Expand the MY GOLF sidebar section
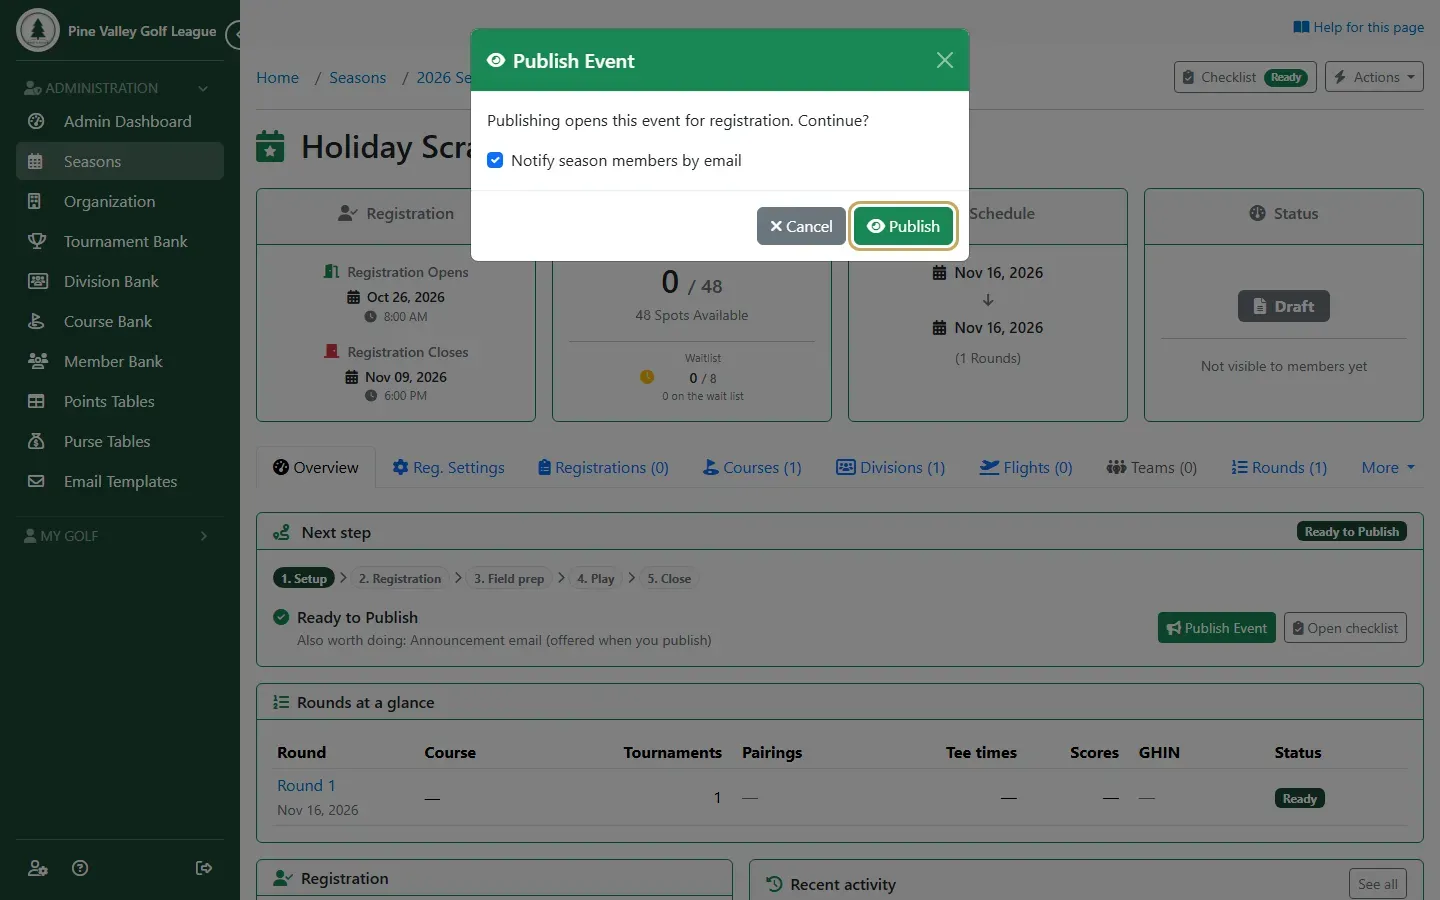Screen dimensions: 1440x900 pyautogui.click(x=120, y=536)
